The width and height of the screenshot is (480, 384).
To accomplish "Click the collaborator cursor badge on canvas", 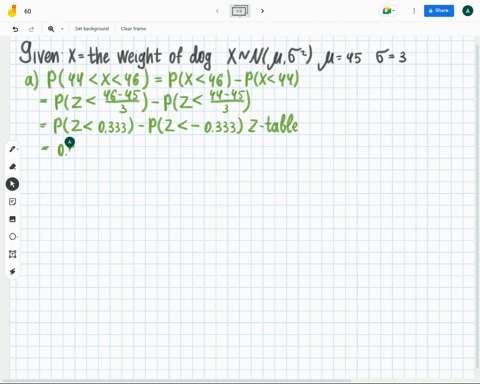I will point(70,142).
